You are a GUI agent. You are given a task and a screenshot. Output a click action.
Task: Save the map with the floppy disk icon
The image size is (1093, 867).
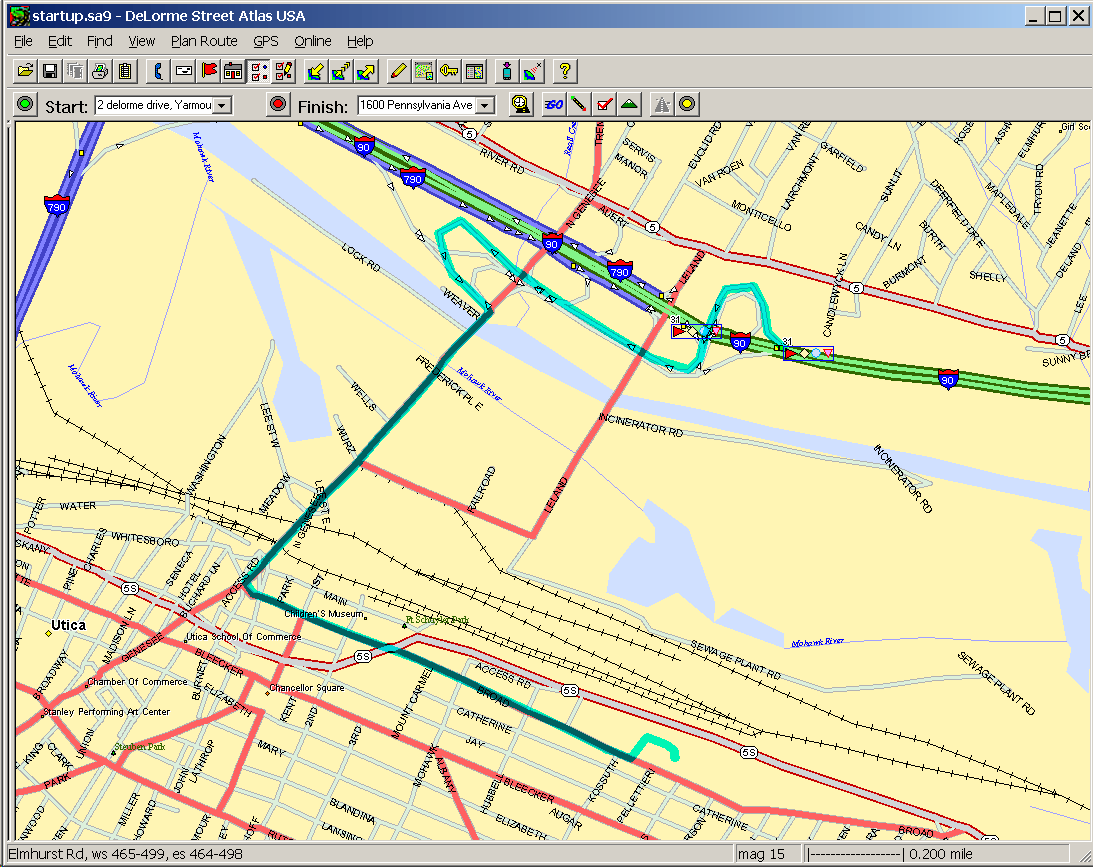click(50, 71)
